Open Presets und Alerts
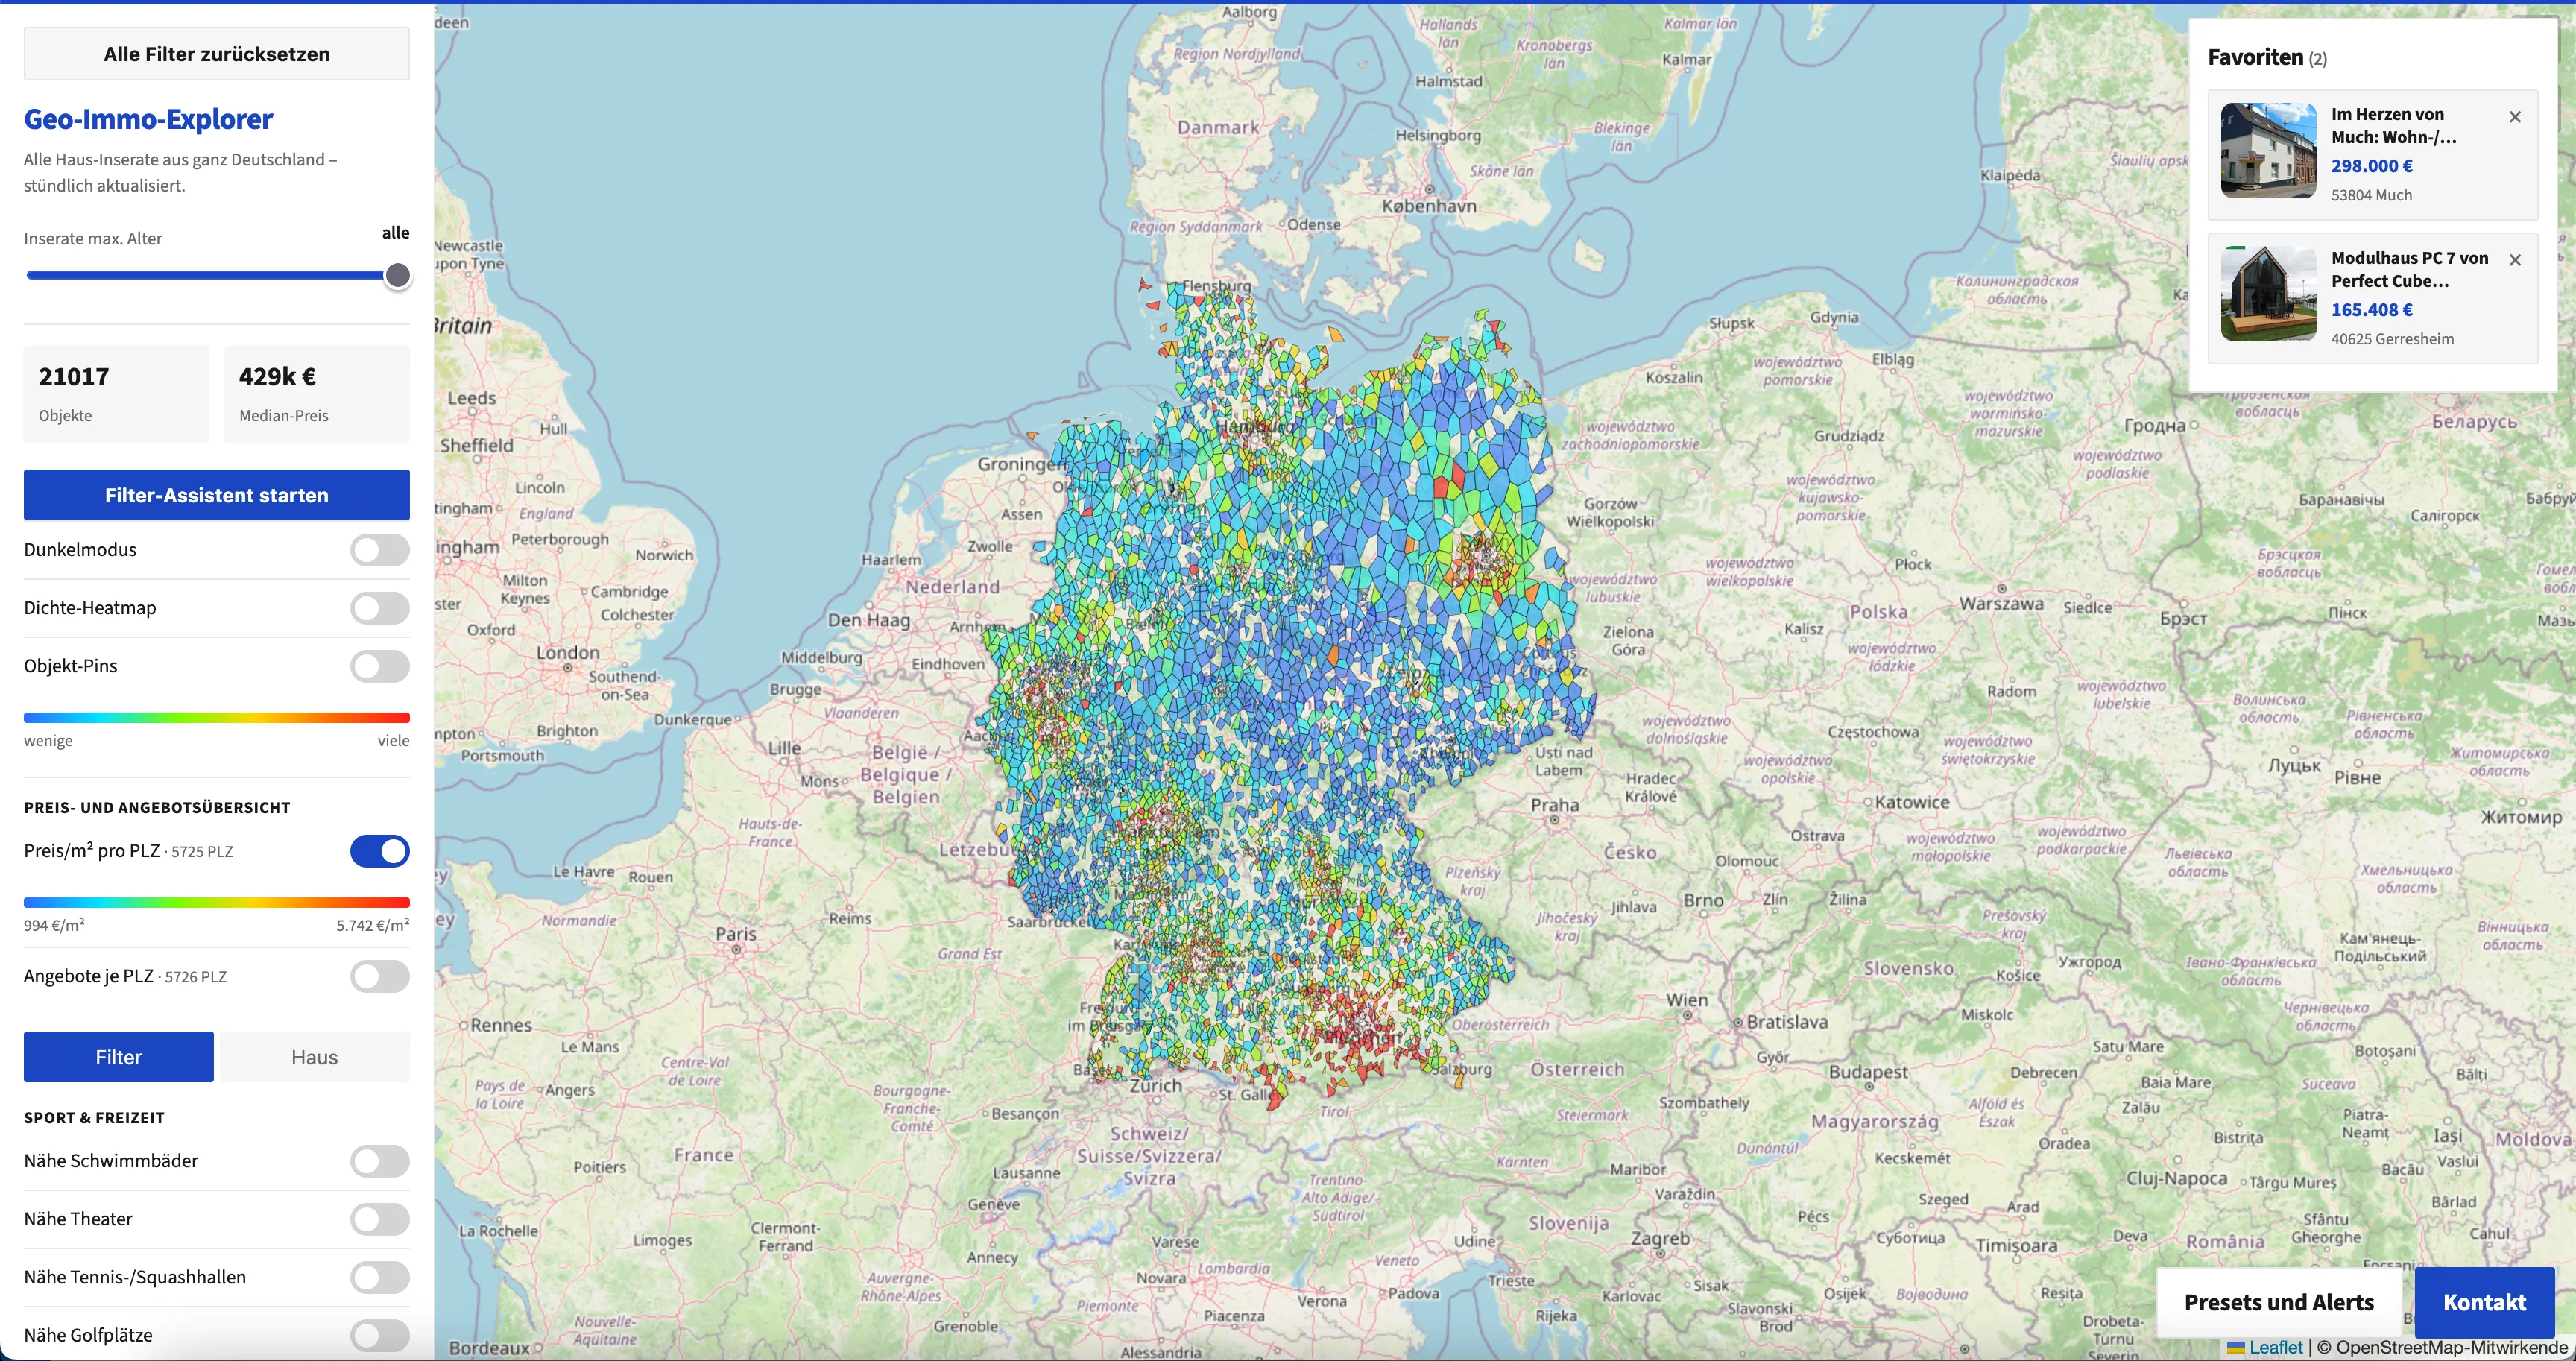 pyautogui.click(x=2278, y=1302)
